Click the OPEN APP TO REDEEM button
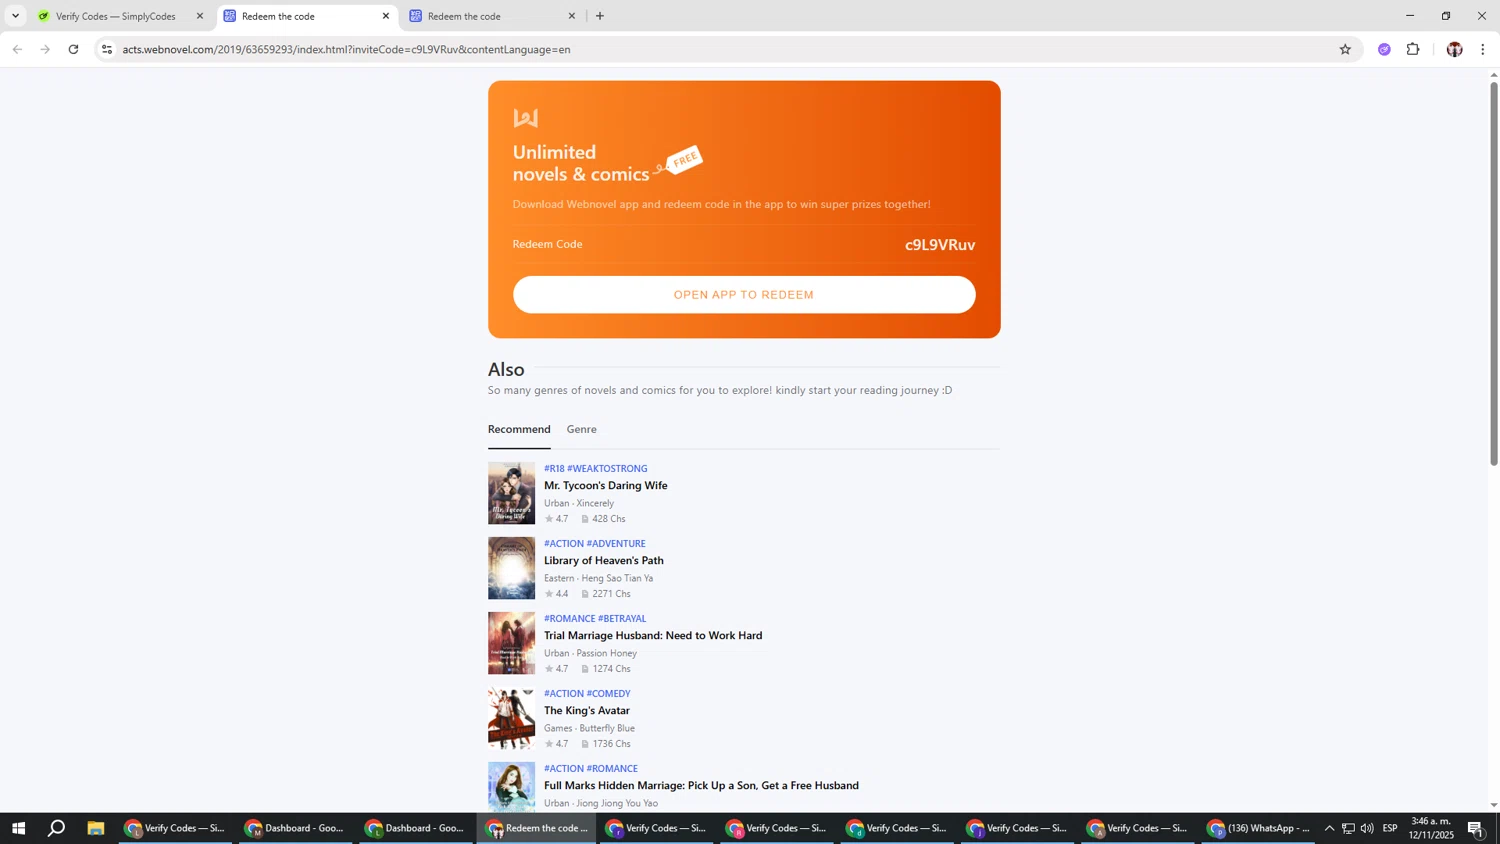1500x844 pixels. point(744,295)
